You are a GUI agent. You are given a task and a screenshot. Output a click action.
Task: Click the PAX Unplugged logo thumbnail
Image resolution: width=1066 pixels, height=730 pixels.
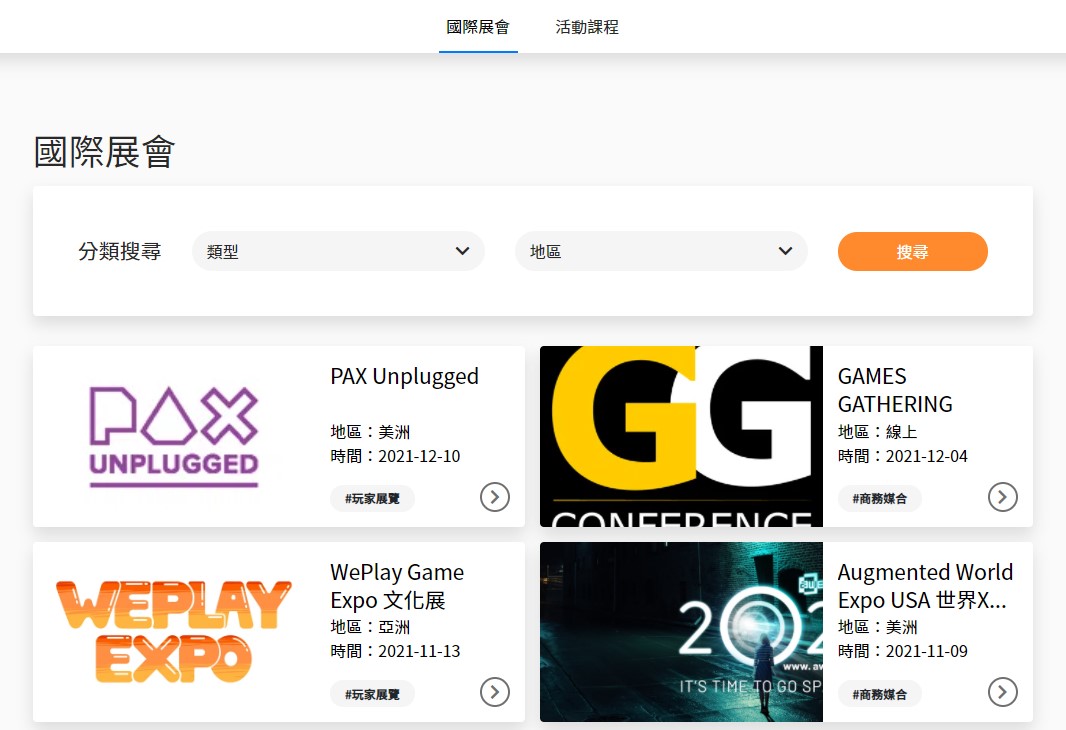coord(174,436)
